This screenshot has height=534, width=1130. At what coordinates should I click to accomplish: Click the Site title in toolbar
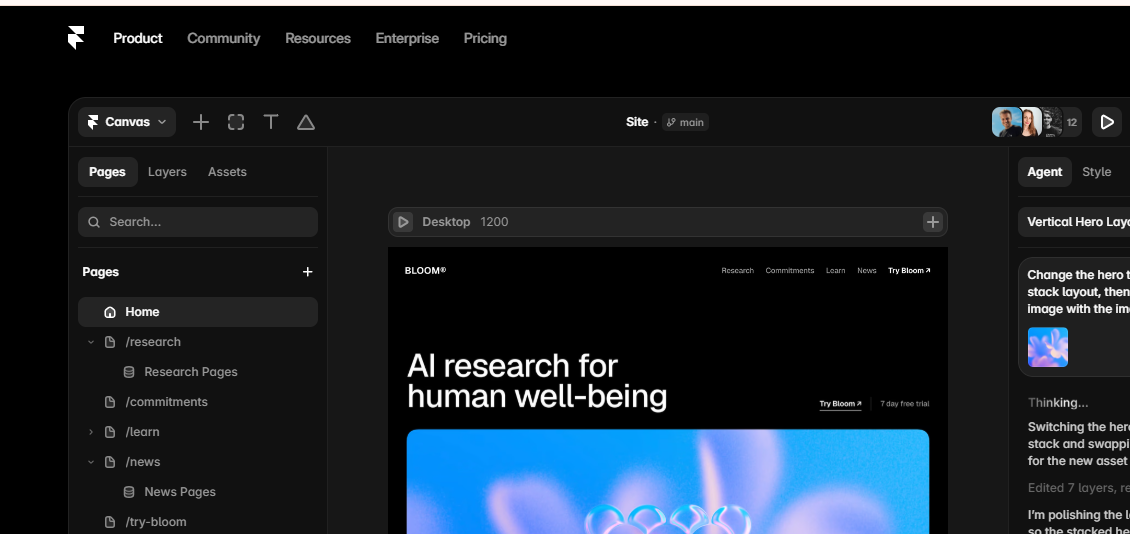click(637, 123)
